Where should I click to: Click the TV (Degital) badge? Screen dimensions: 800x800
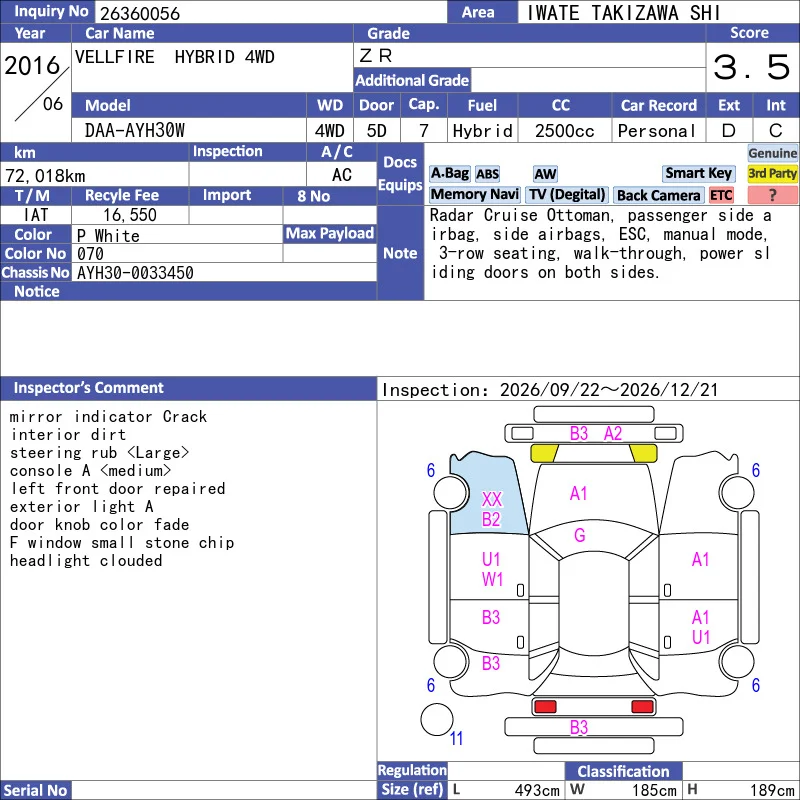[x=567, y=194]
